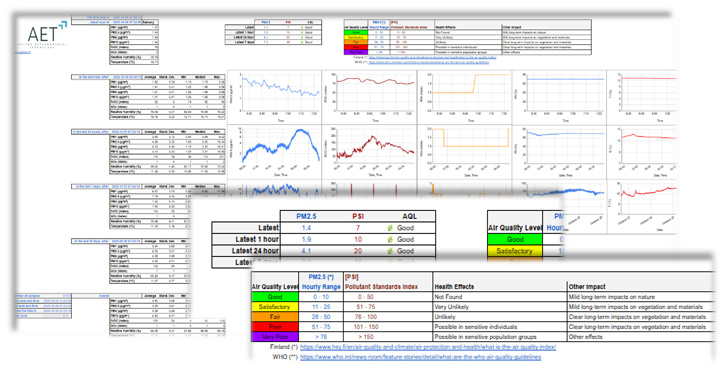Open the last-hour NOx orange step chart
Screen dimensions: 725x372
[464, 98]
